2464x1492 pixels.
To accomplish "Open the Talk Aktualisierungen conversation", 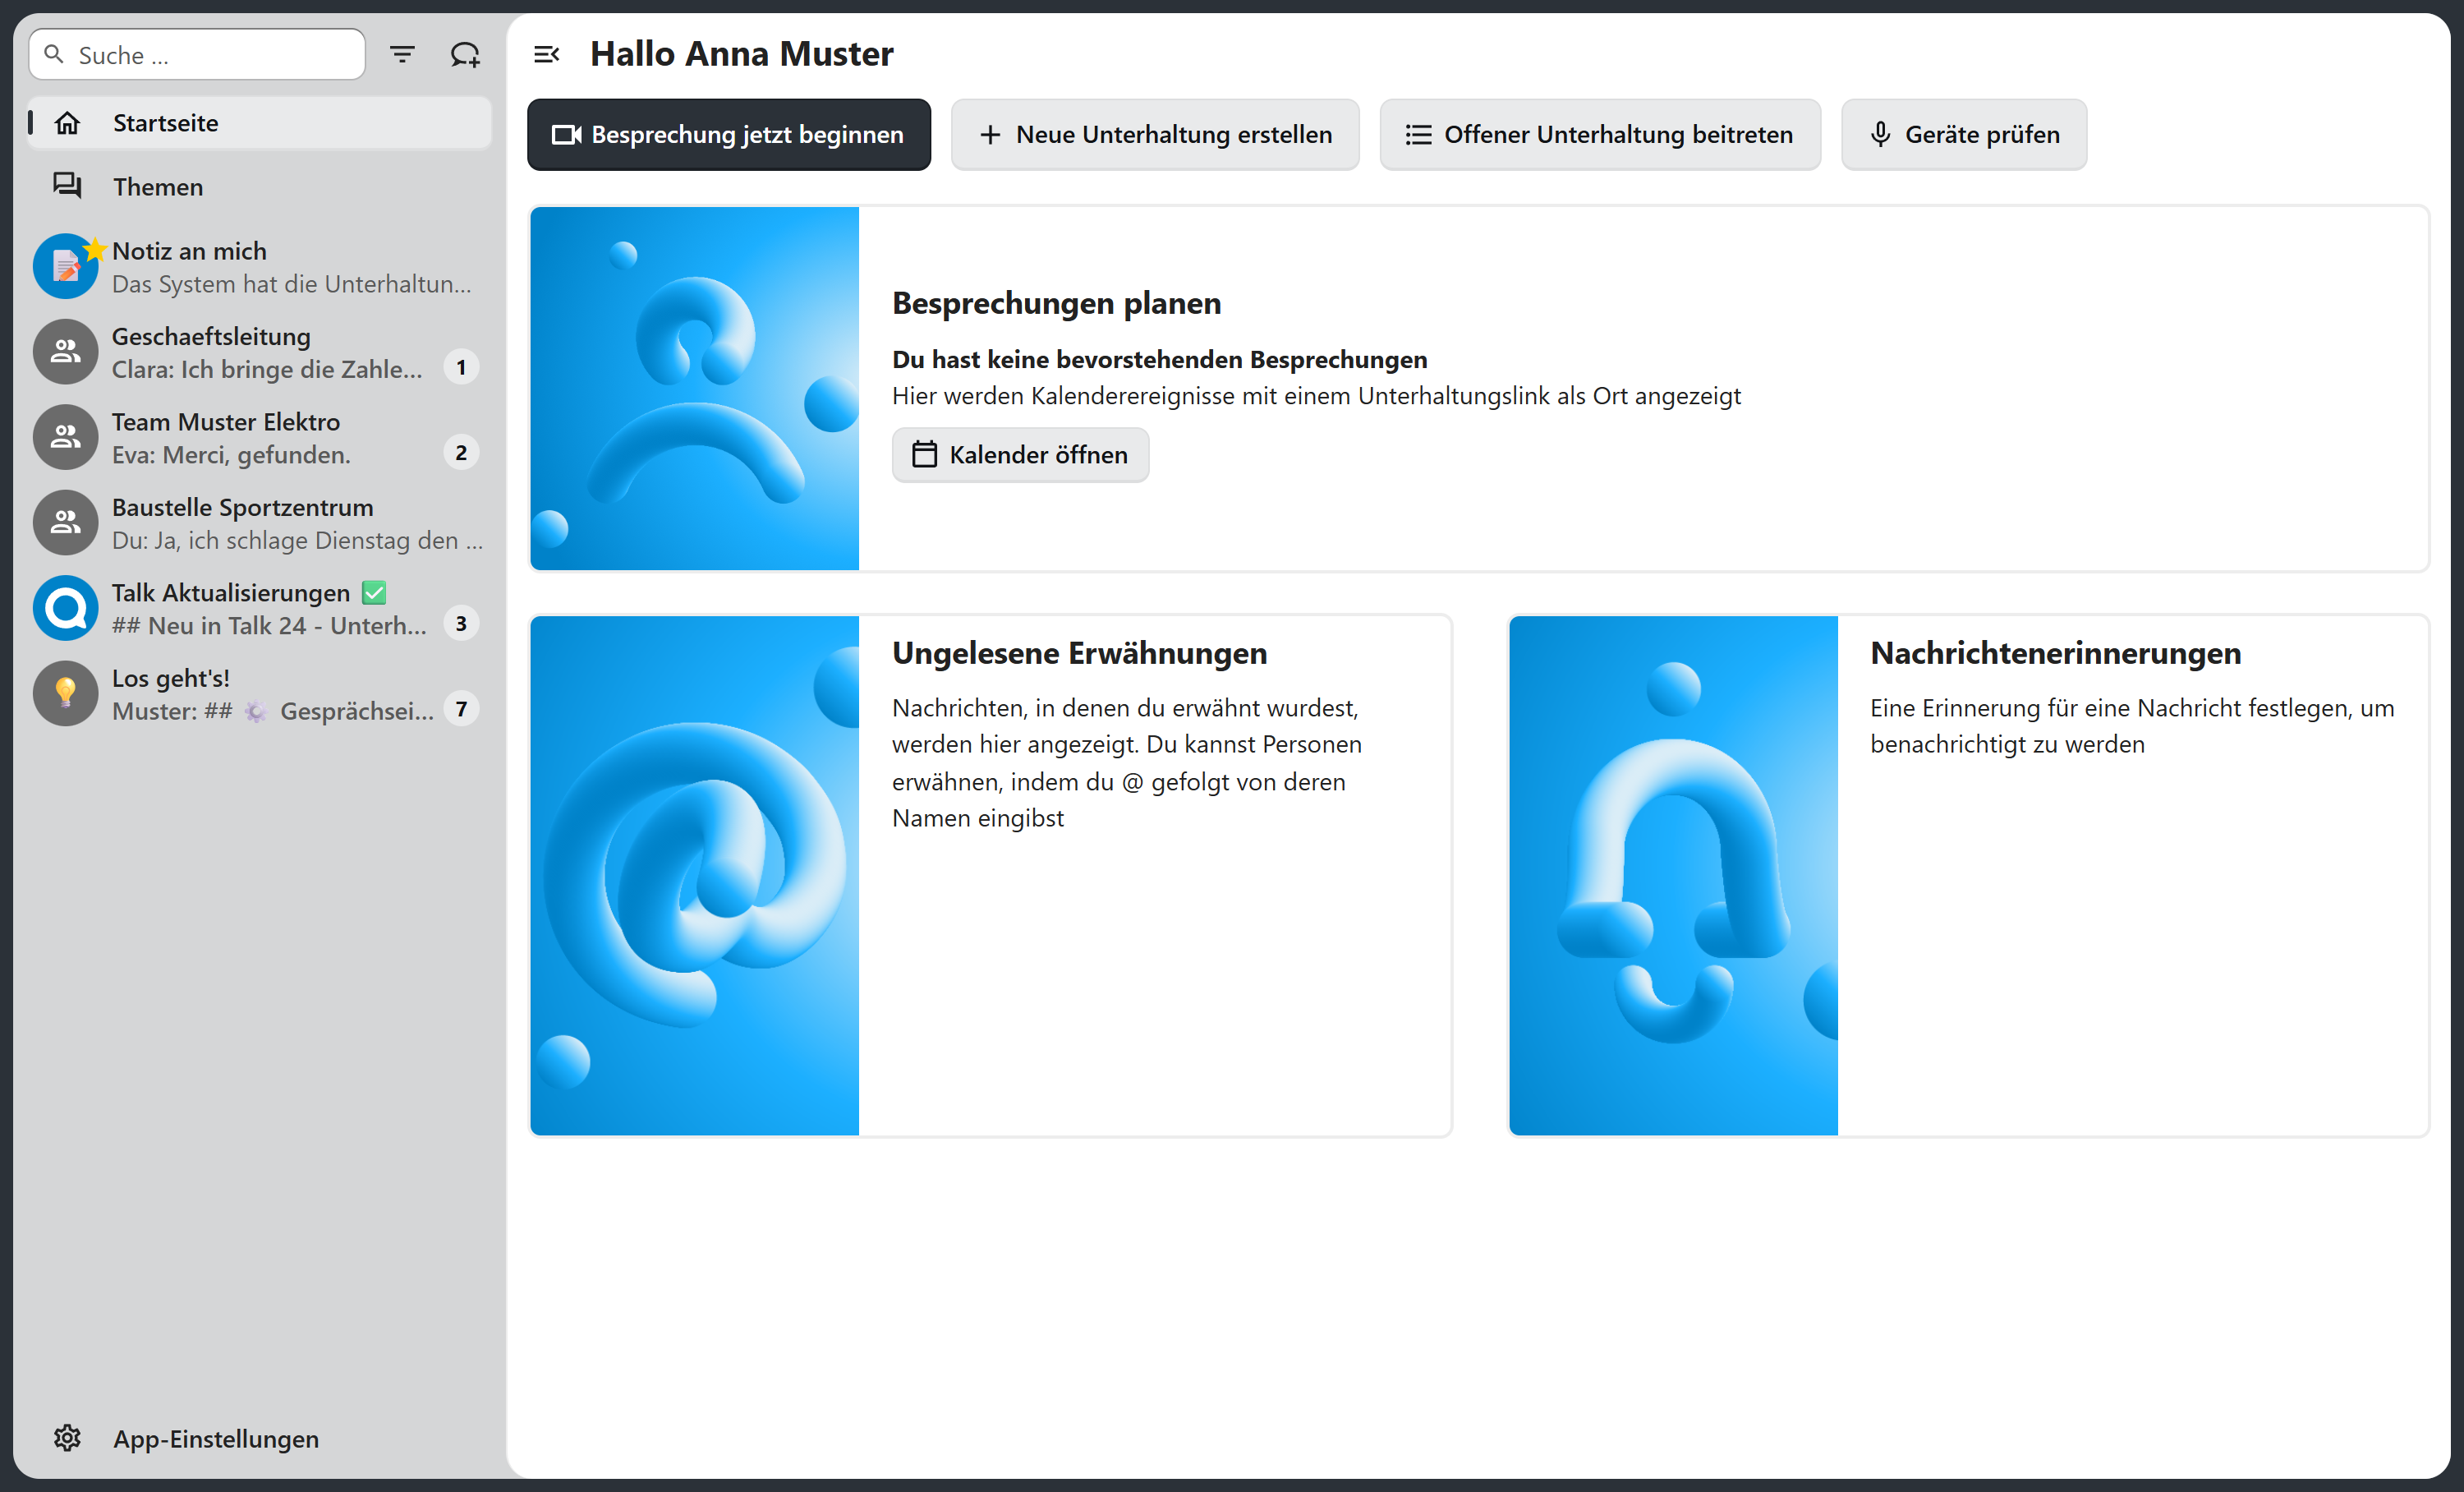I will [260, 608].
